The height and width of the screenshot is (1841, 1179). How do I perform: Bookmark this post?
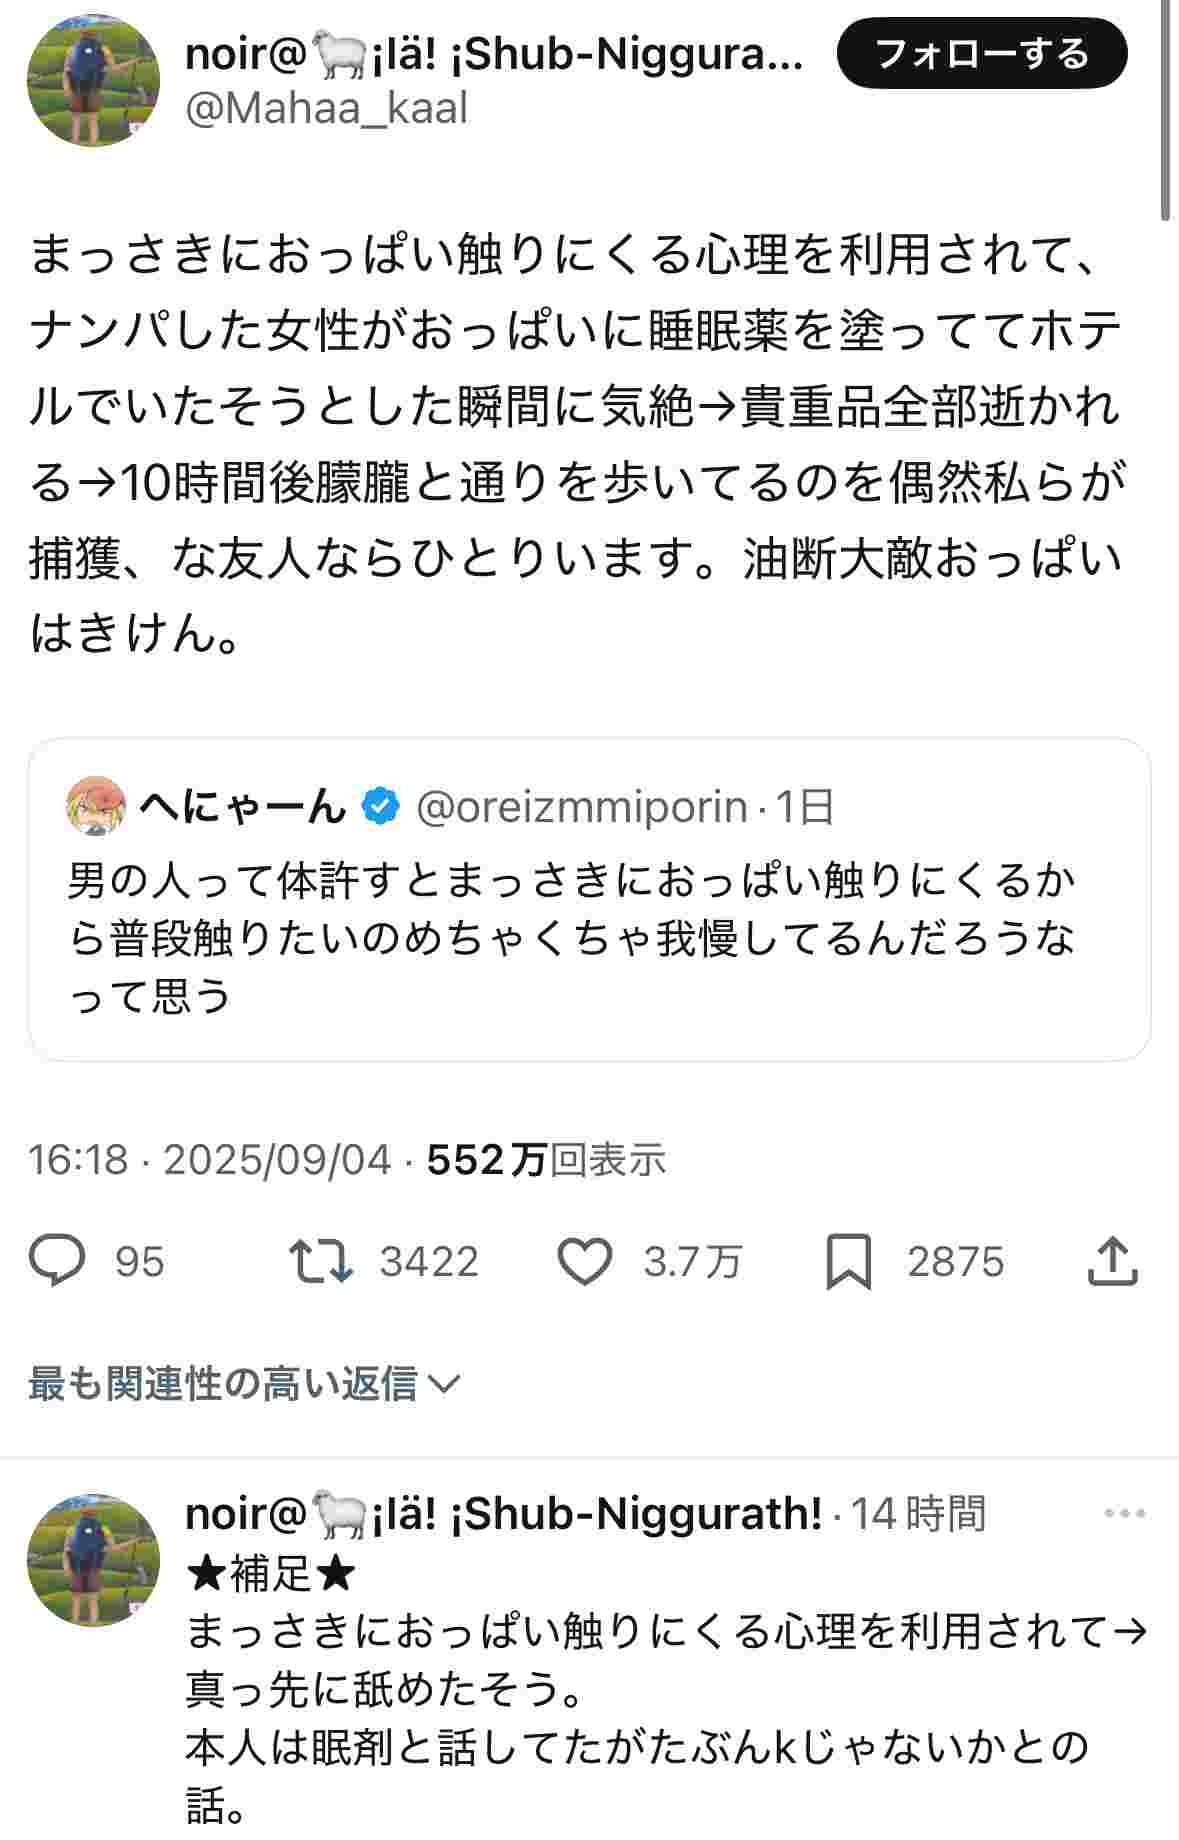pyautogui.click(x=848, y=1262)
